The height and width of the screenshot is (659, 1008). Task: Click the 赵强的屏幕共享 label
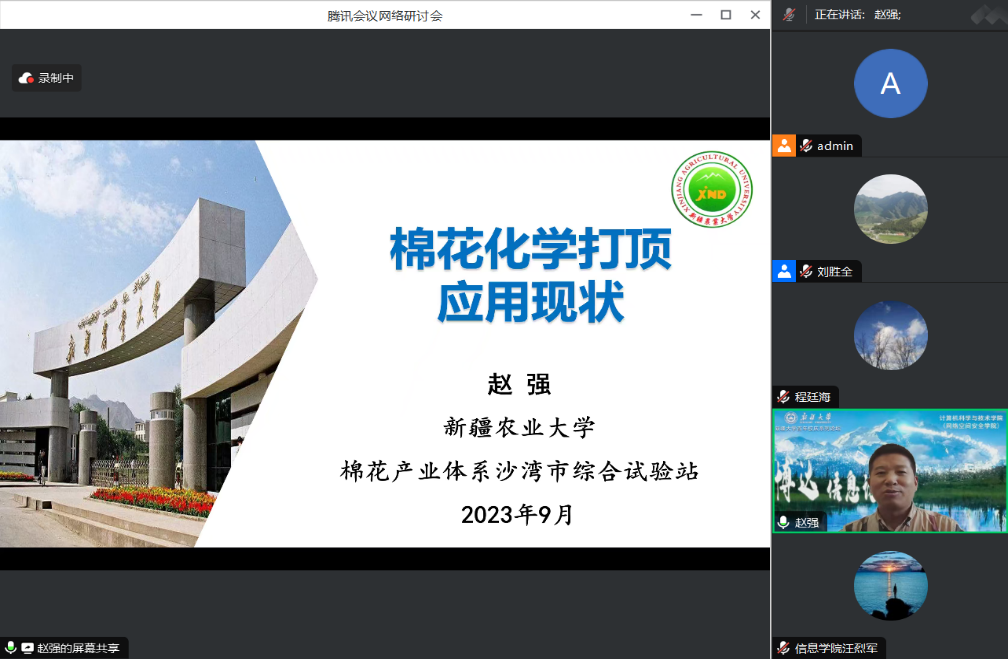click(x=78, y=648)
